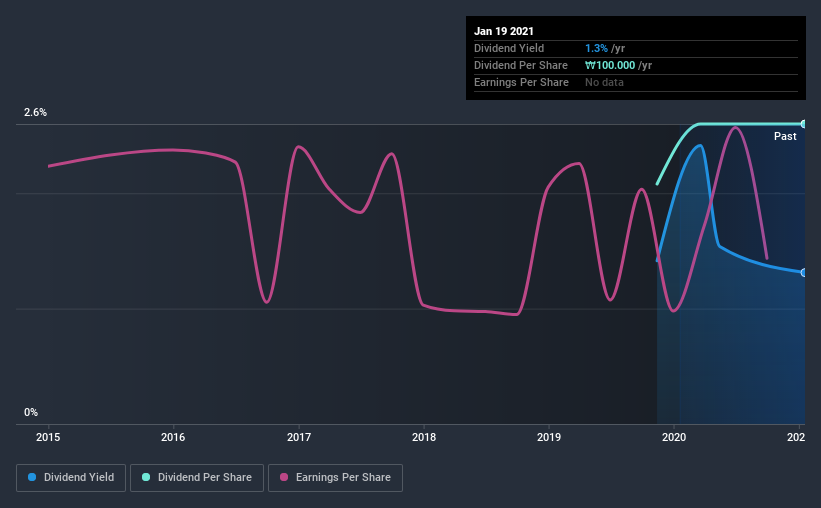The height and width of the screenshot is (508, 821).
Task: Click the 'Jan 19 2021' tooltip date
Action: click(504, 31)
